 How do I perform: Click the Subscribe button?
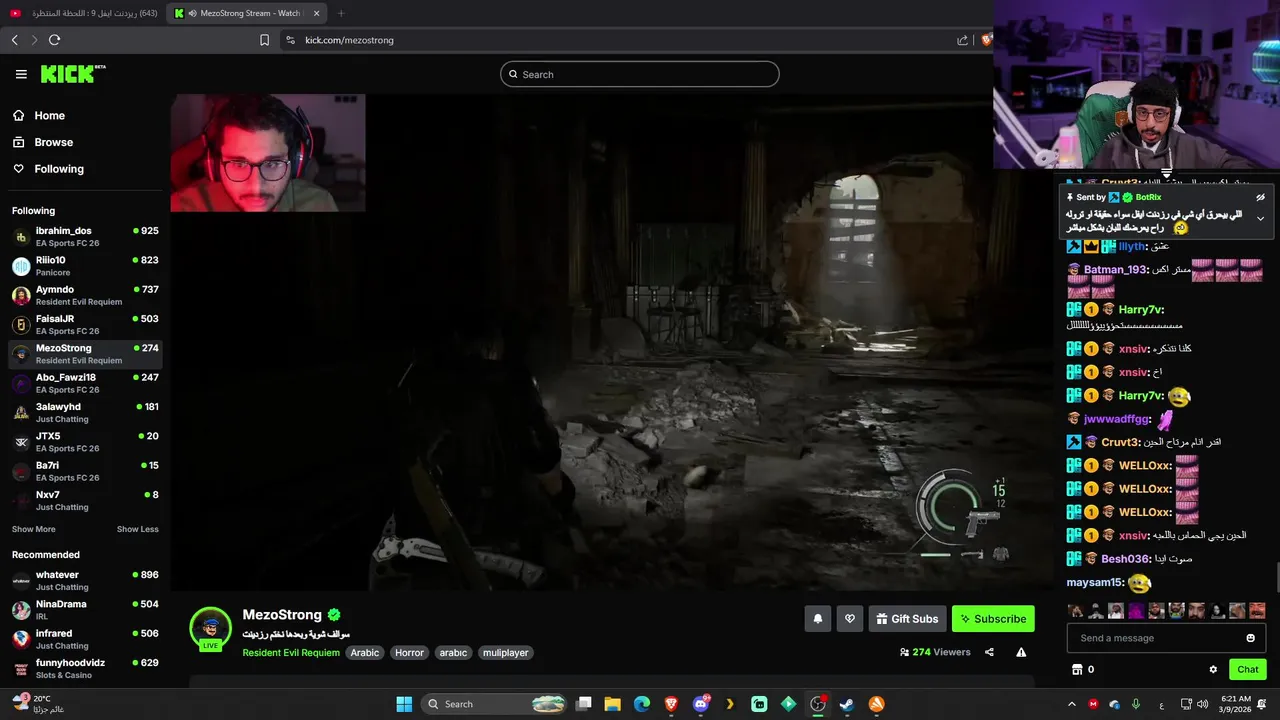click(993, 619)
